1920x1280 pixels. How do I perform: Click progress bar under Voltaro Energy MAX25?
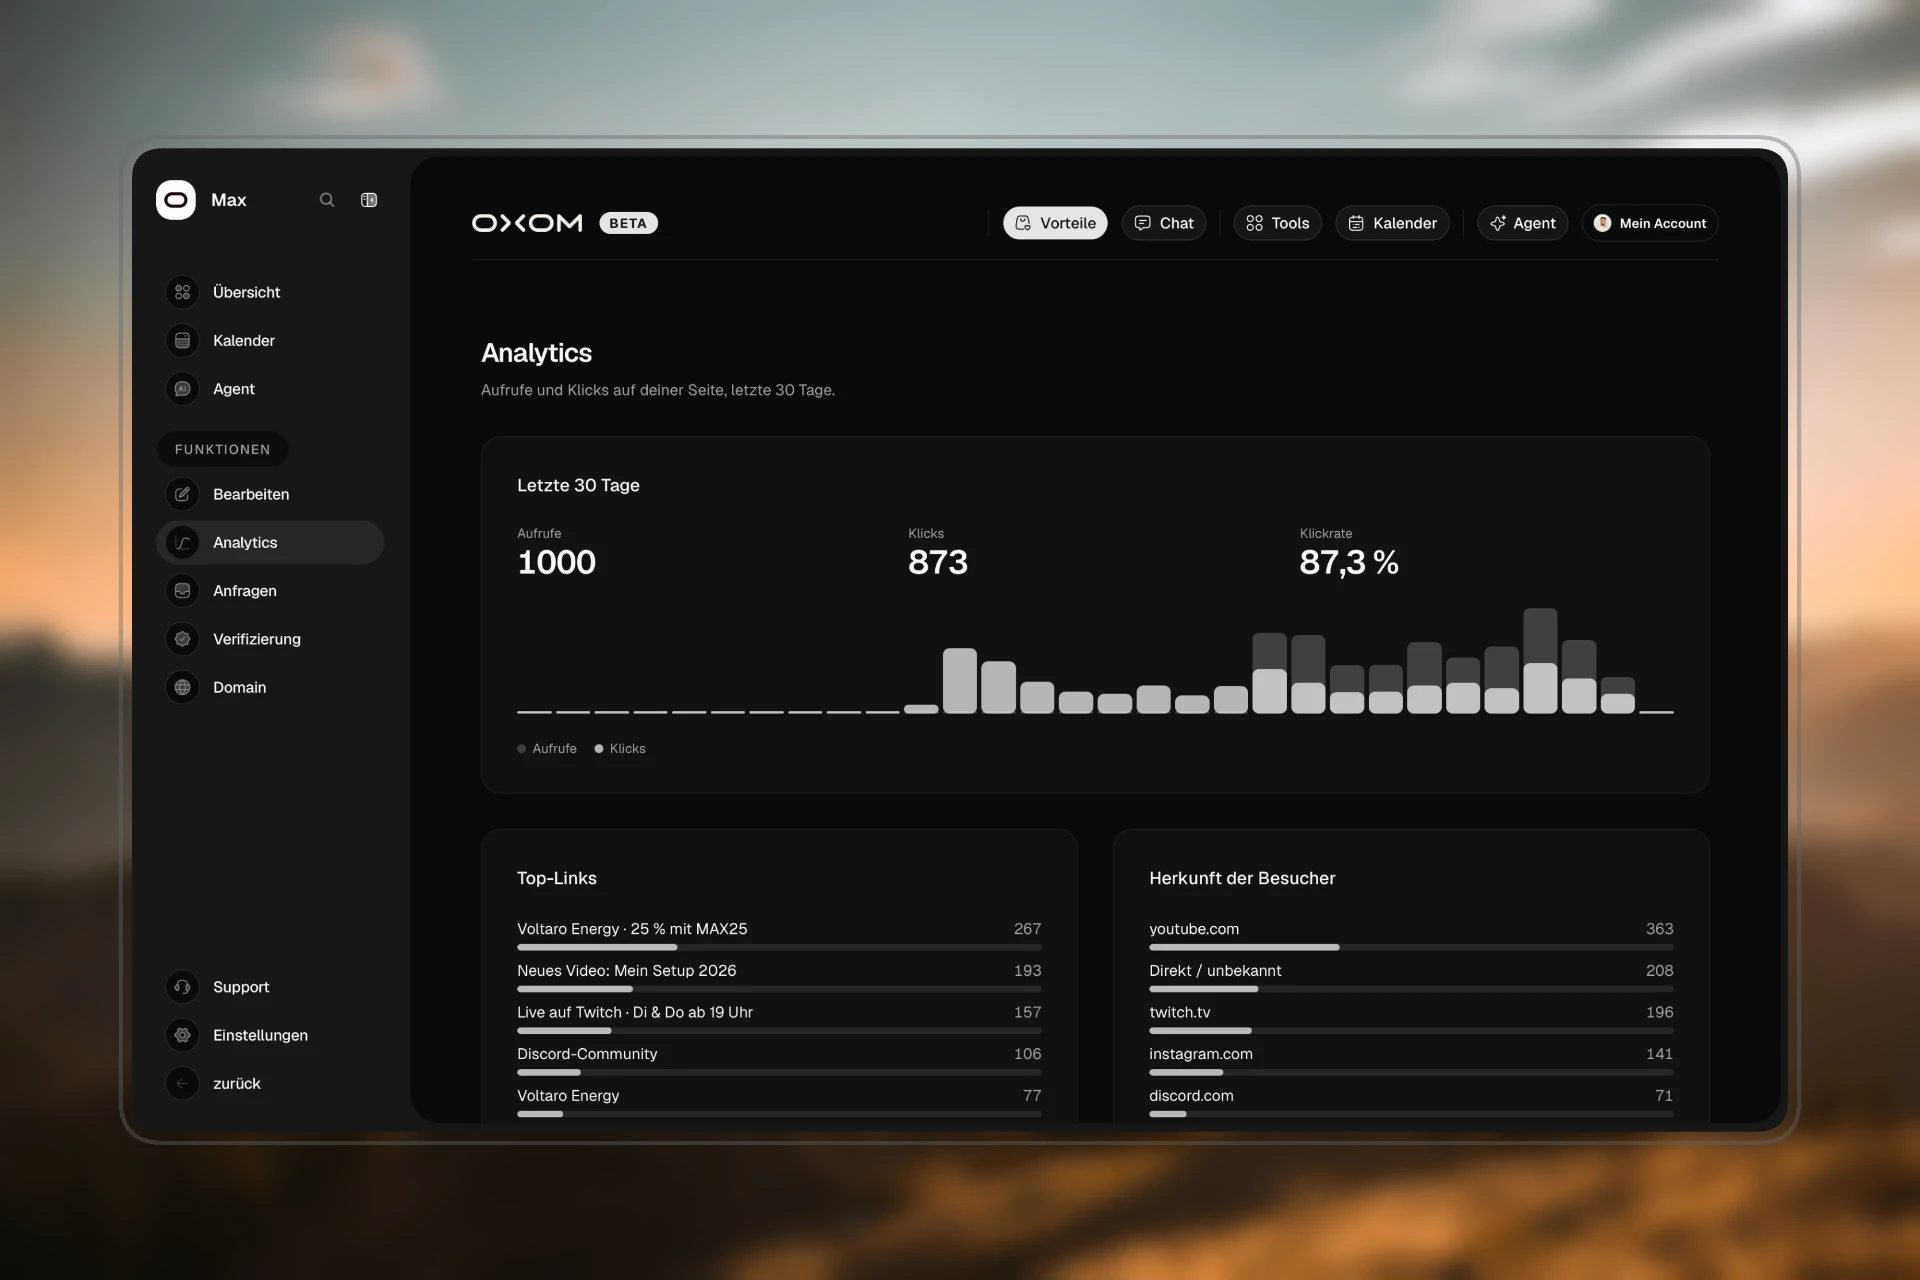(779, 947)
